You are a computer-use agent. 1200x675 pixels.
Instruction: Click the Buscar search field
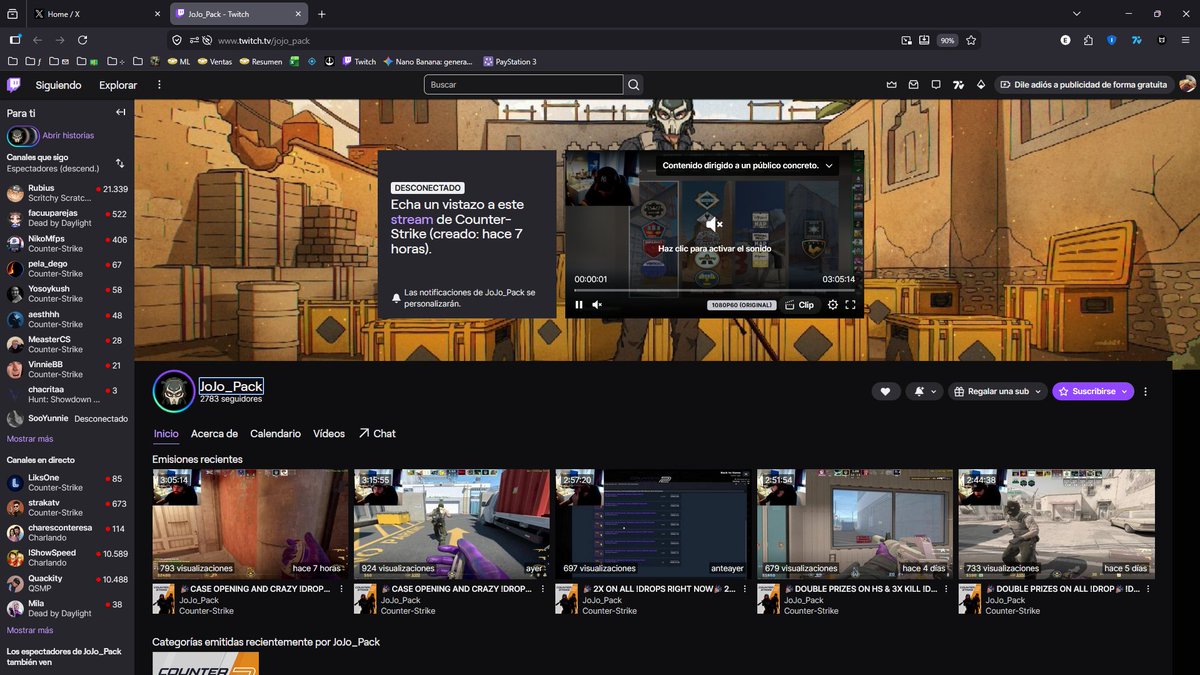(x=523, y=85)
